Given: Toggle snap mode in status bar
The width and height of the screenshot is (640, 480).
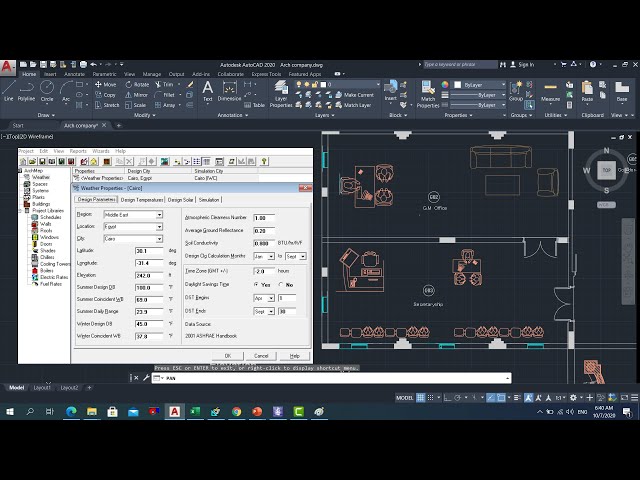Looking at the screenshot, I should 430,398.
